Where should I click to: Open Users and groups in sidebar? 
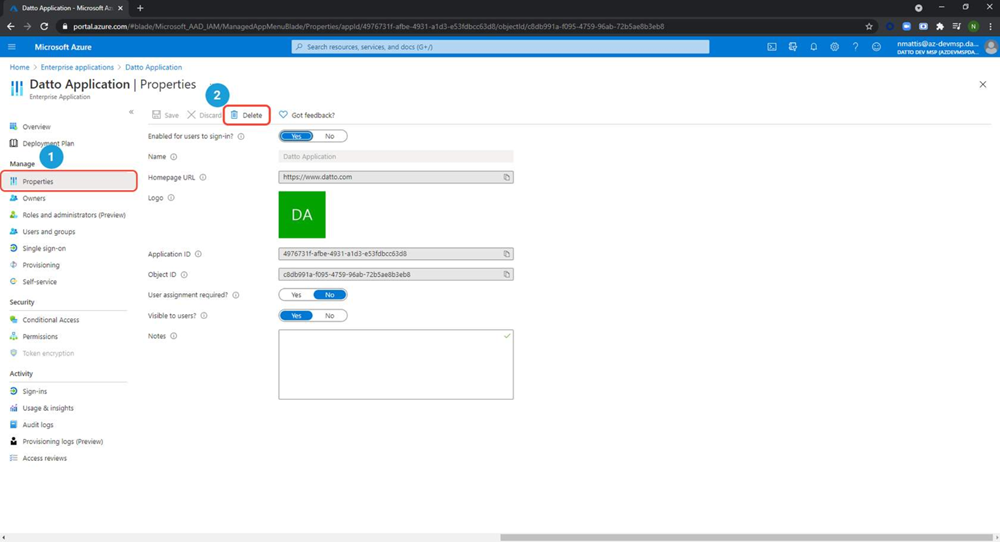(48, 232)
